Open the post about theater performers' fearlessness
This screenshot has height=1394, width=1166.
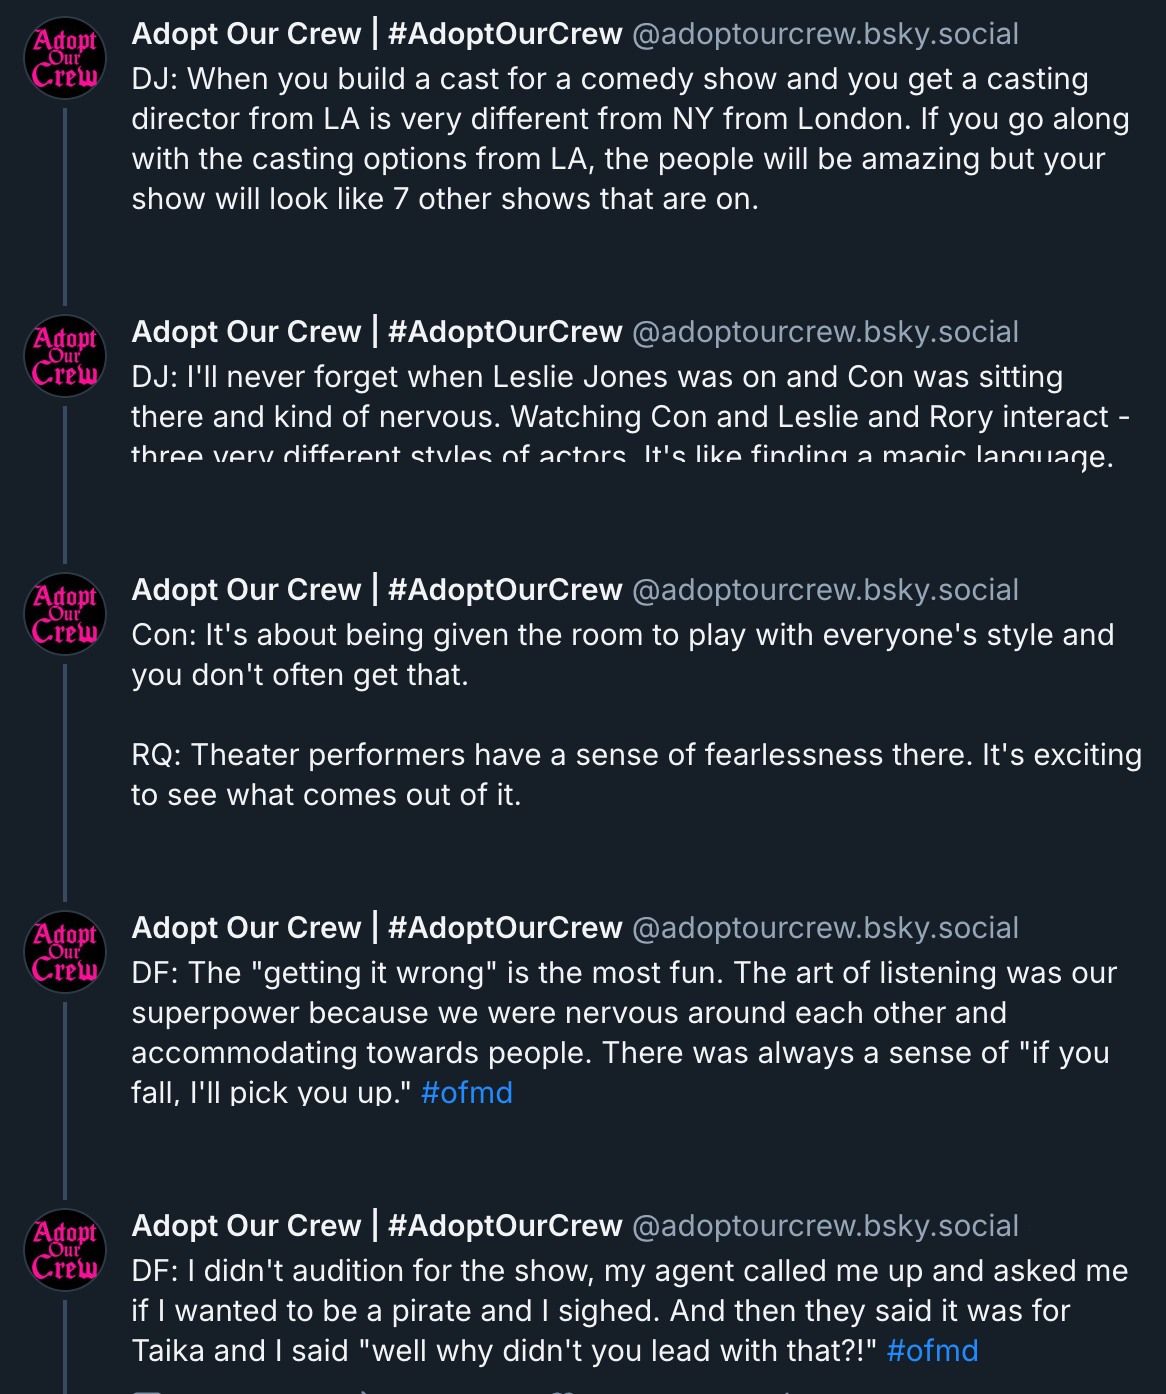(636, 775)
